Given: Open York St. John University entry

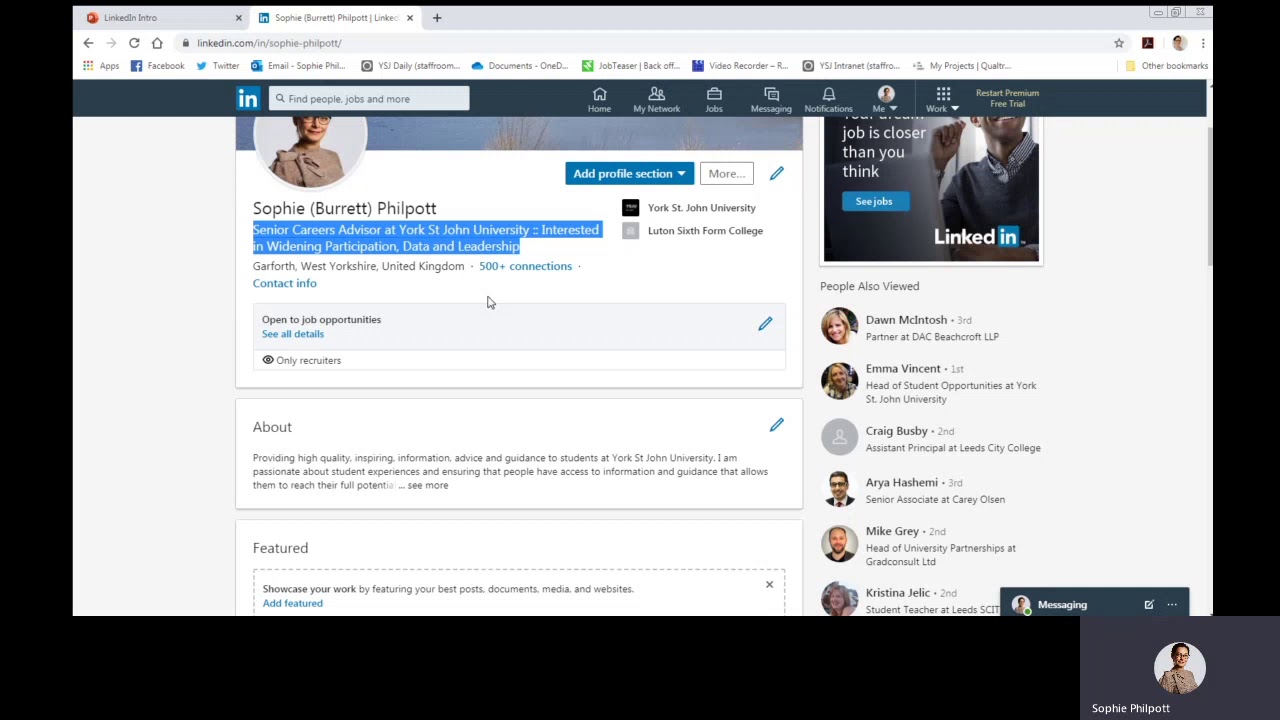Looking at the screenshot, I should 689,208.
